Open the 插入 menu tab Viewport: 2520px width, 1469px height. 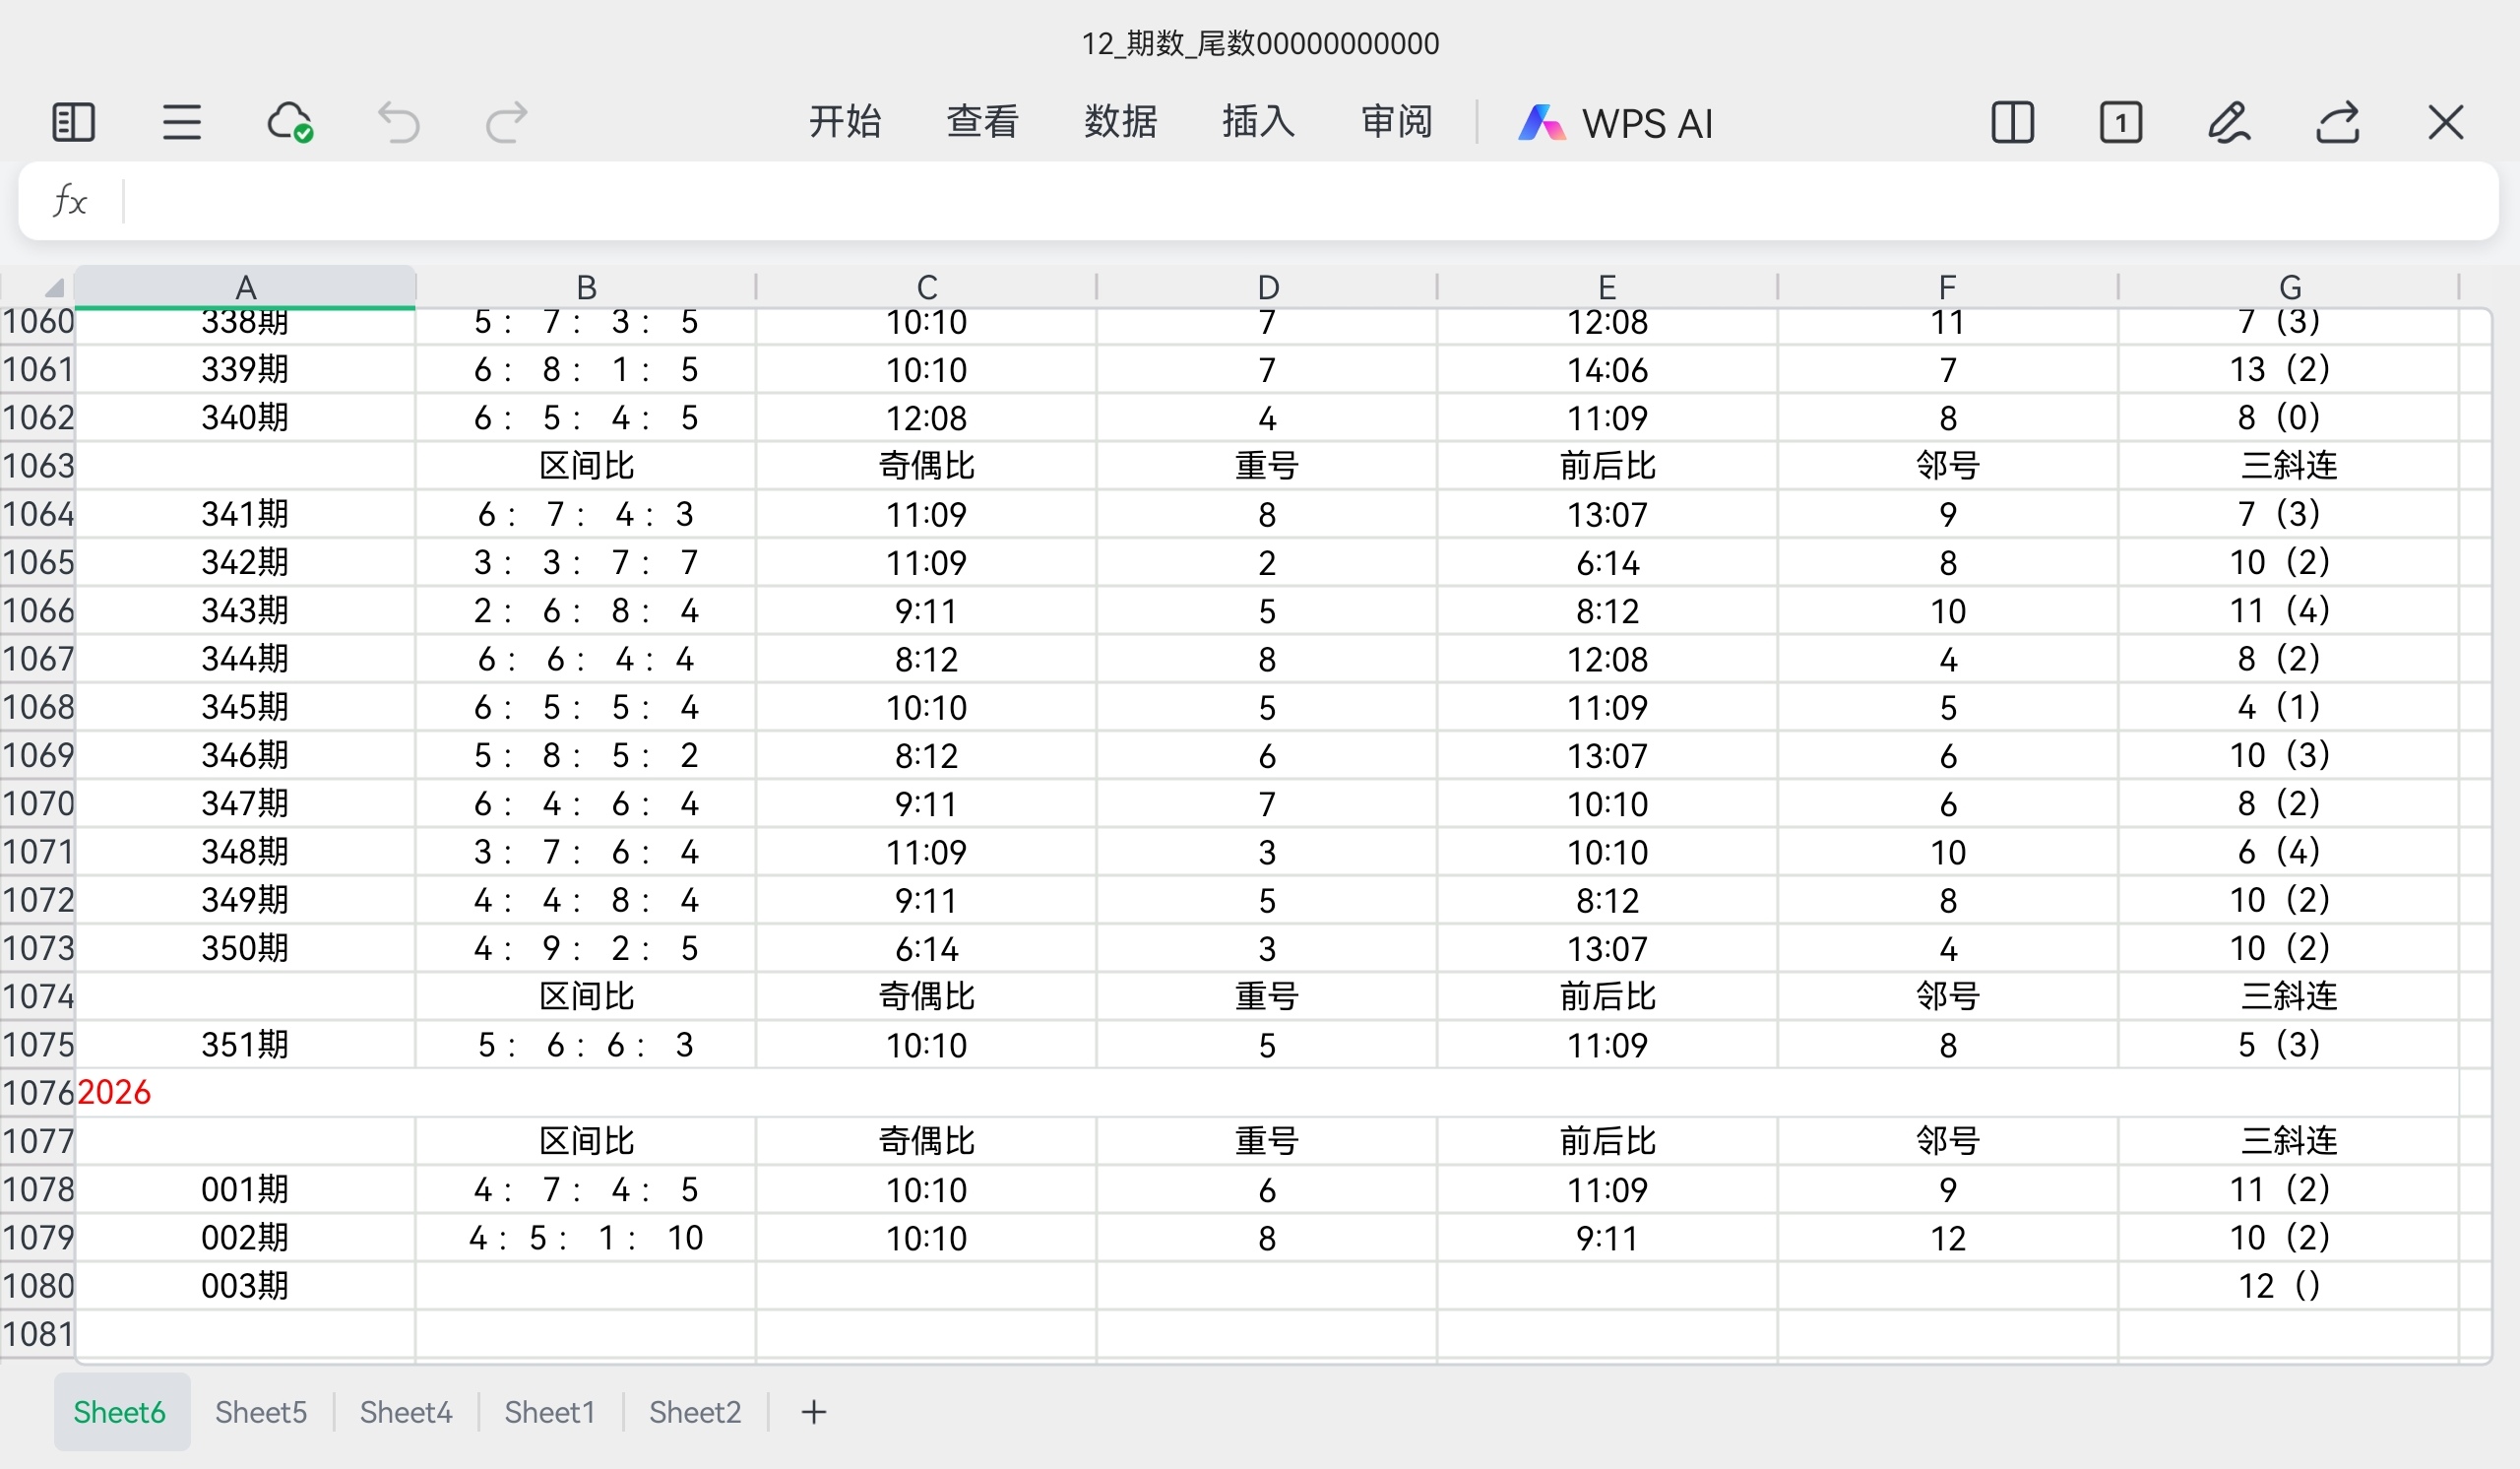tap(1258, 122)
